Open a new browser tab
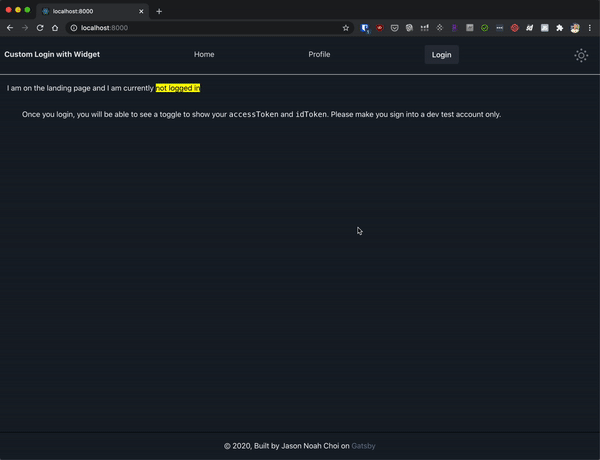This screenshot has width=600, height=460. coord(159,11)
